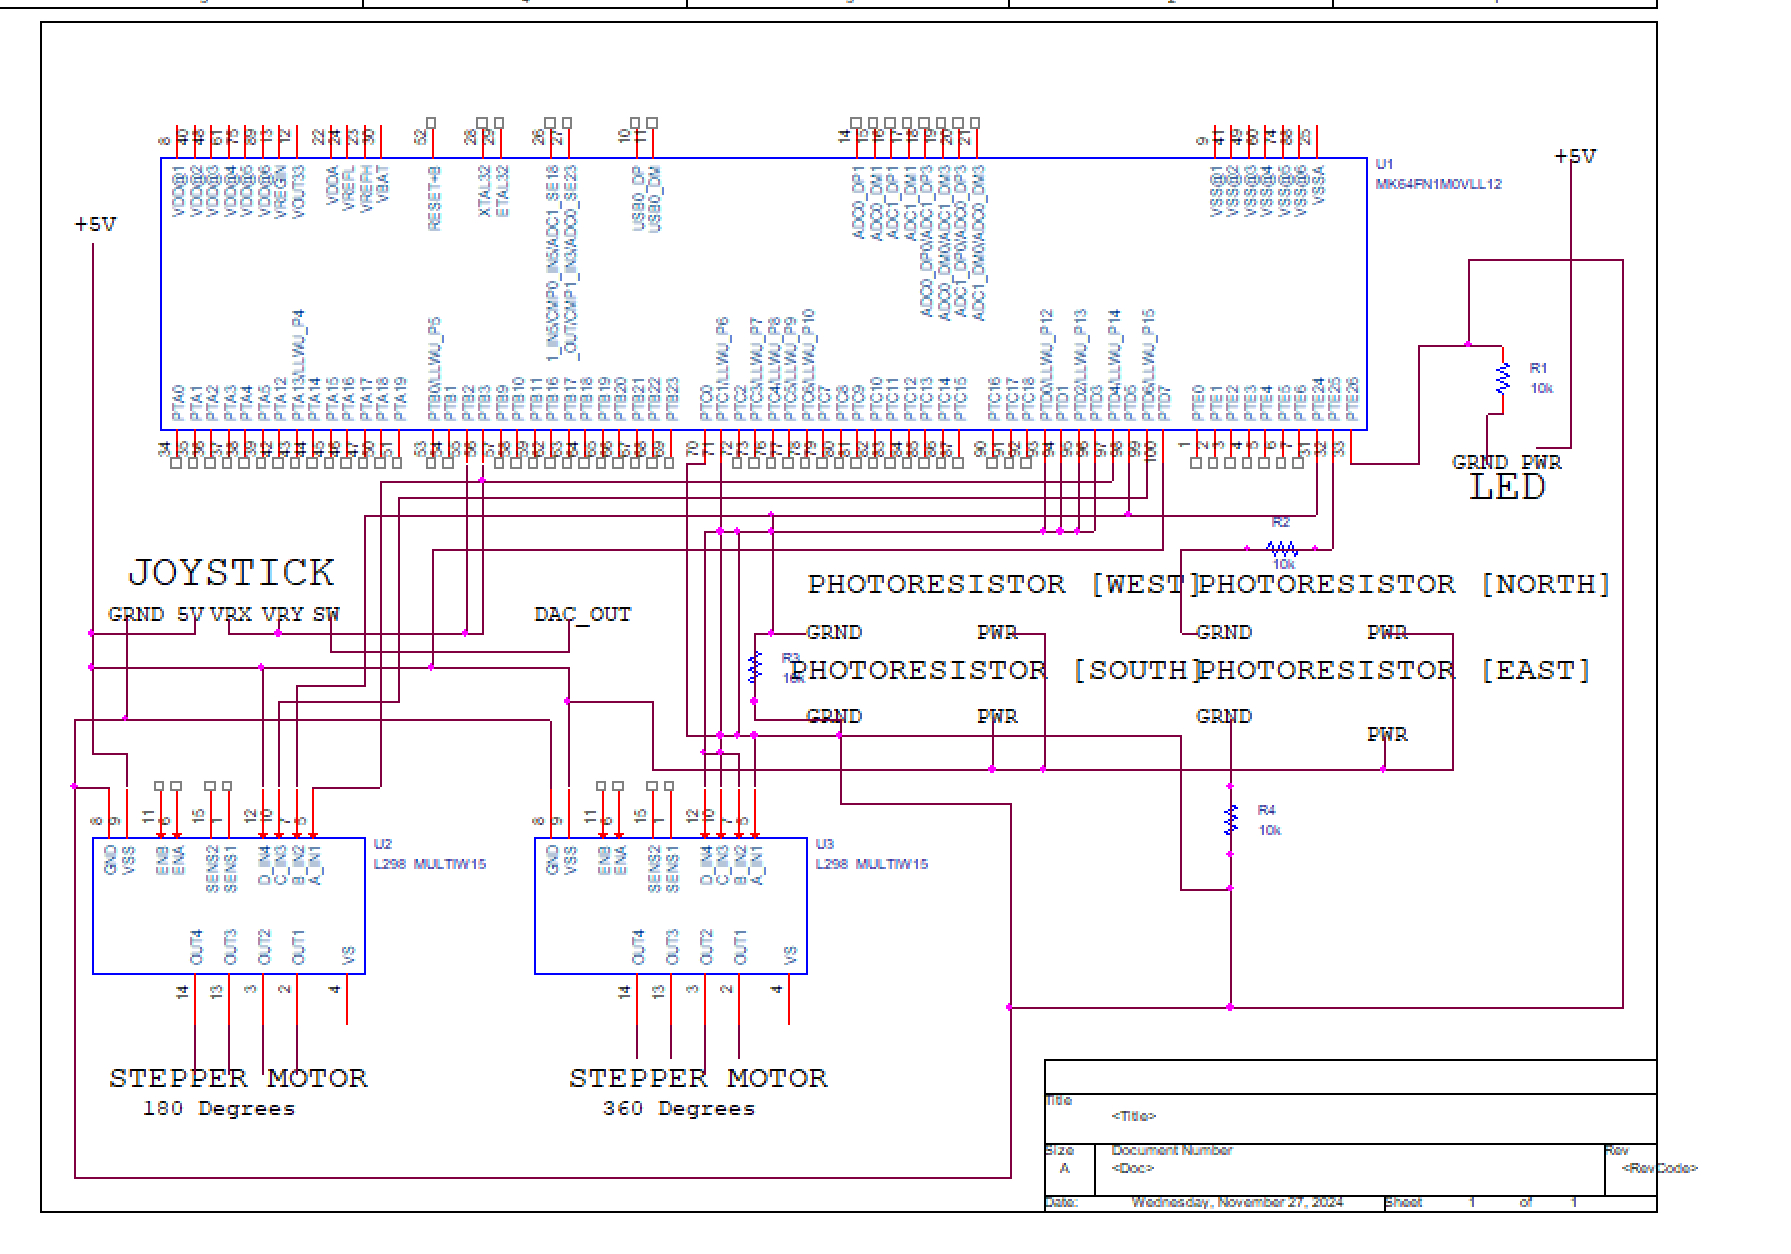
Task: Select STEPPER MOTOR label under U2
Action: (238, 1078)
